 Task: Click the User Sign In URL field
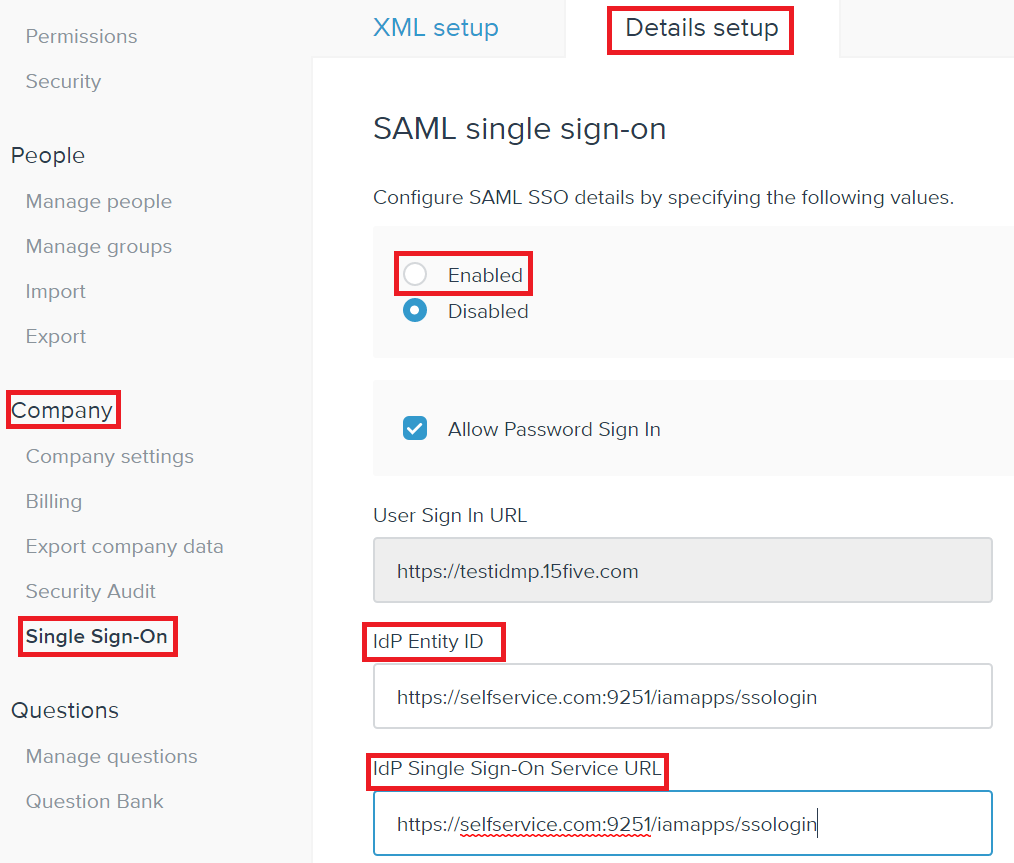point(682,572)
